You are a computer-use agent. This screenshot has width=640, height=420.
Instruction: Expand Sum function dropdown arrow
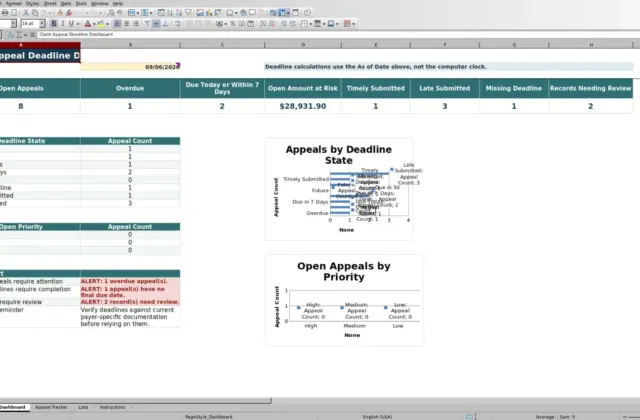pos(25,35)
